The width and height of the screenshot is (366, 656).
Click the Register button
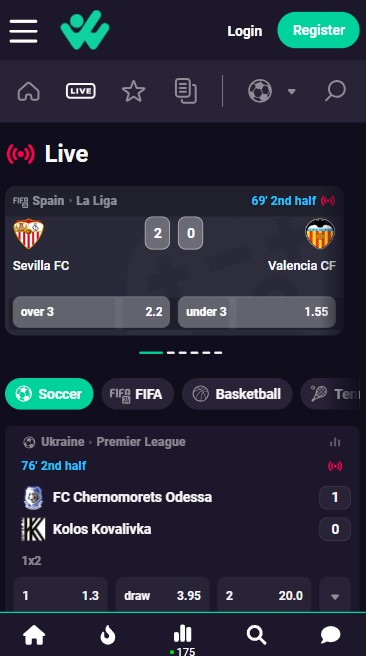coord(319,30)
